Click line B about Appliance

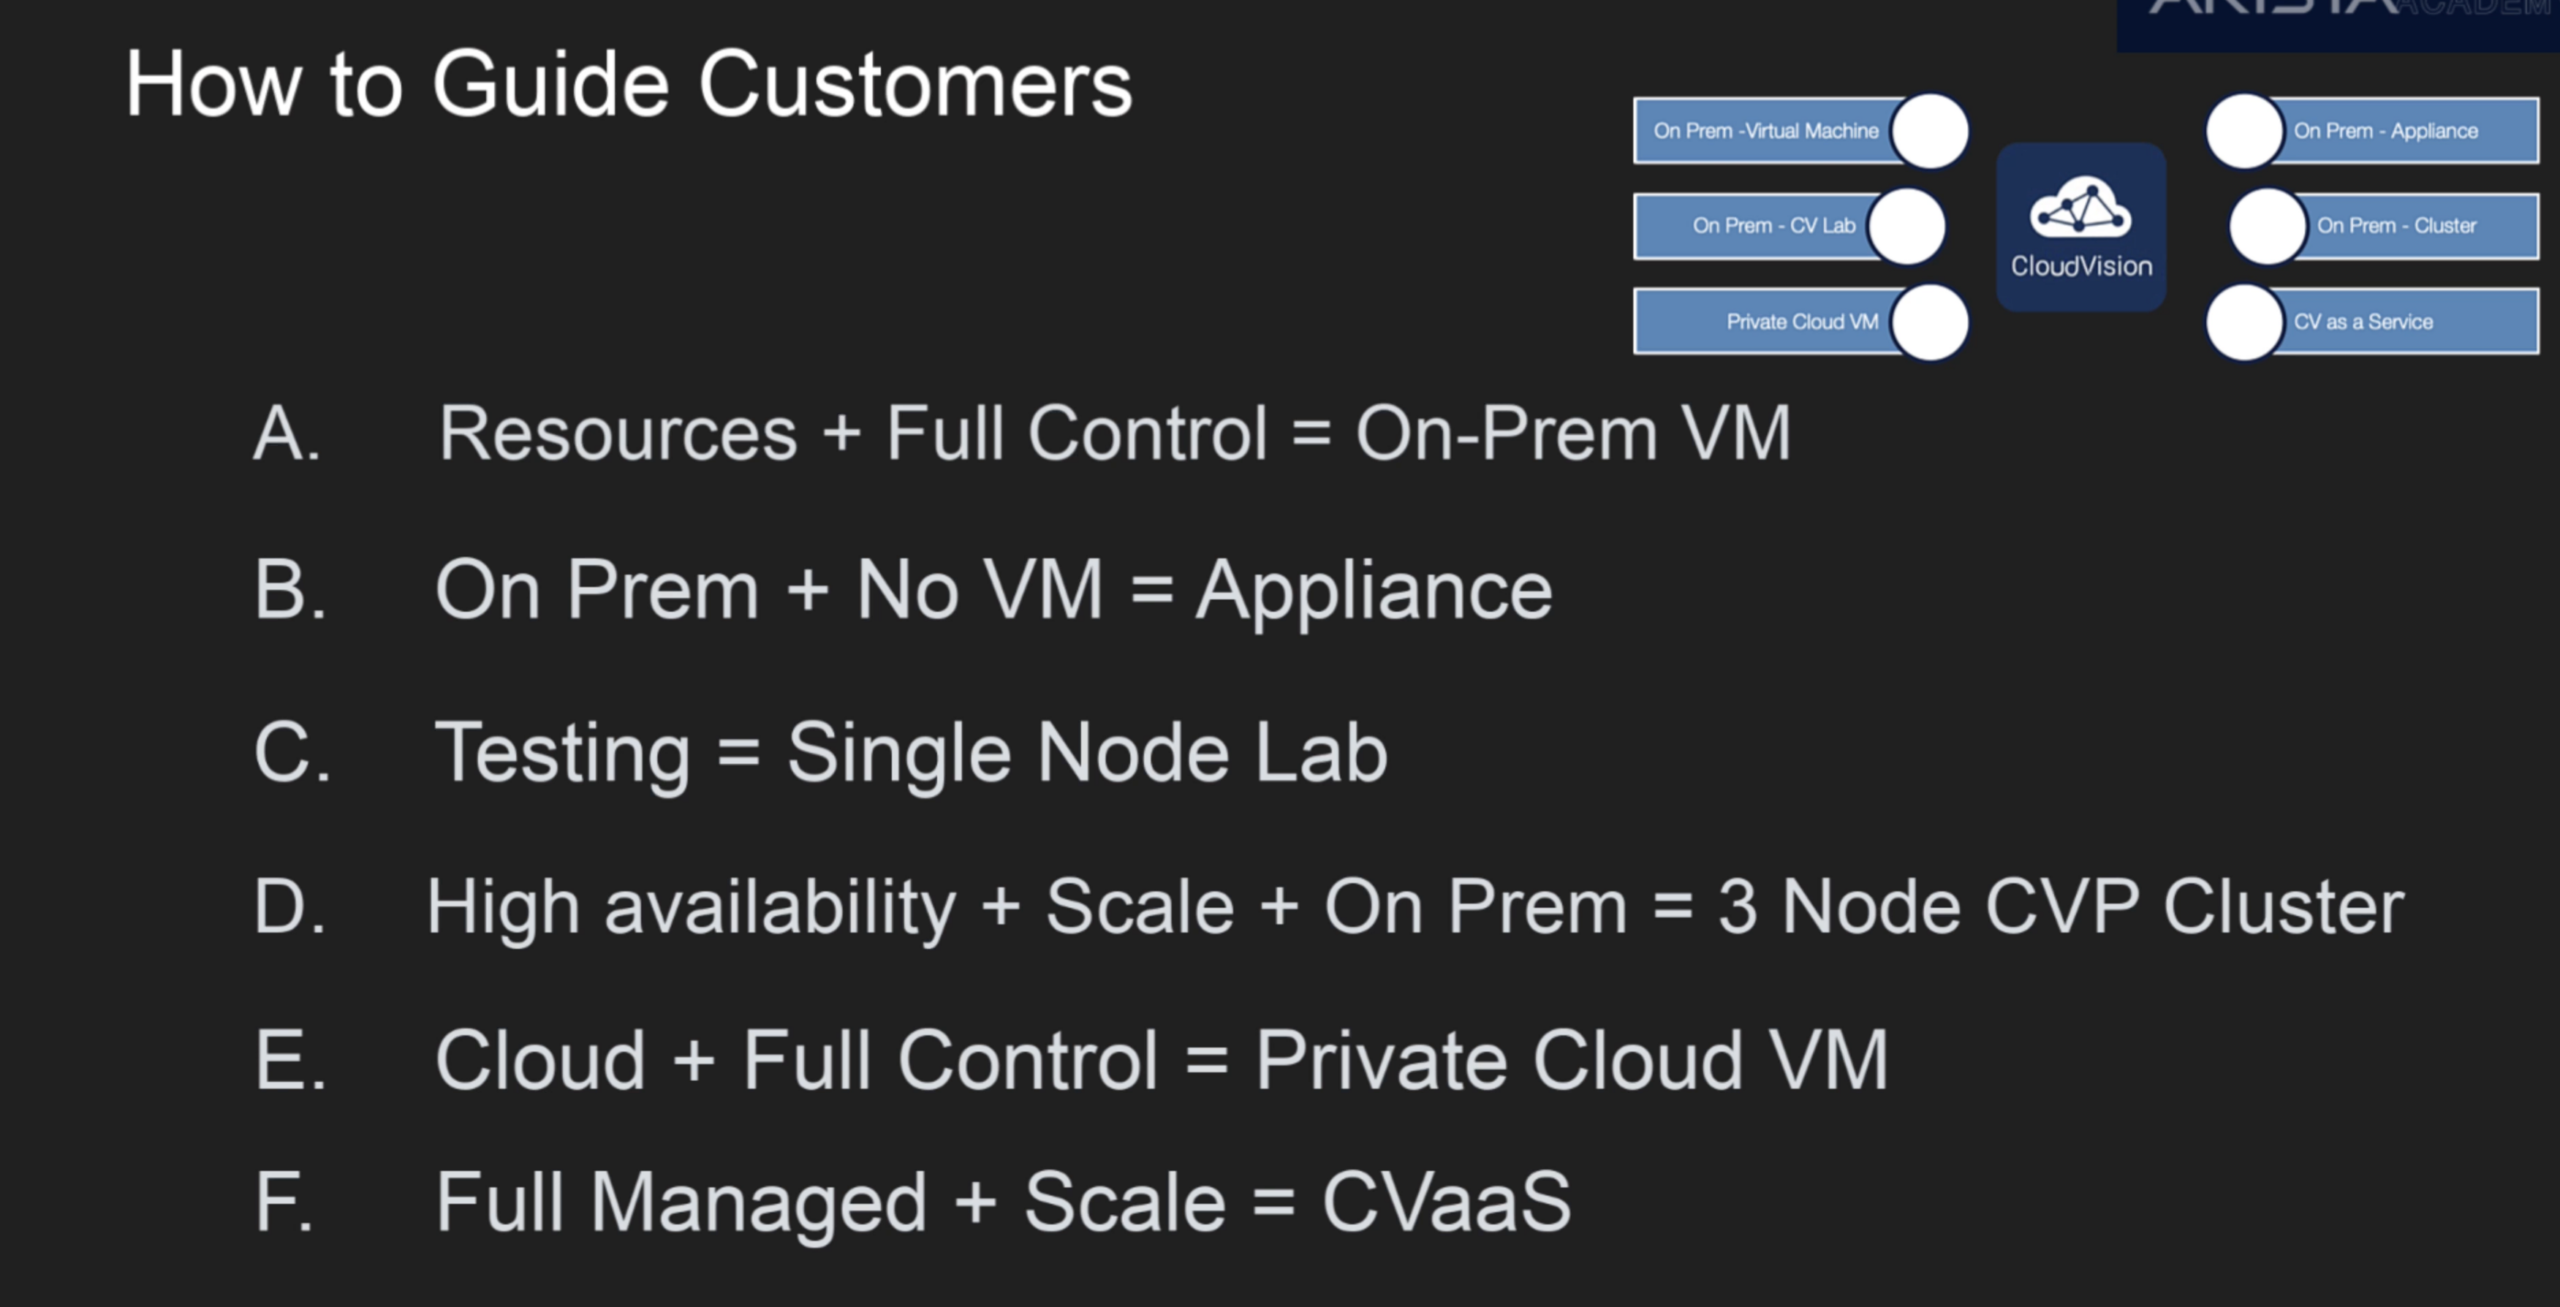click(993, 590)
